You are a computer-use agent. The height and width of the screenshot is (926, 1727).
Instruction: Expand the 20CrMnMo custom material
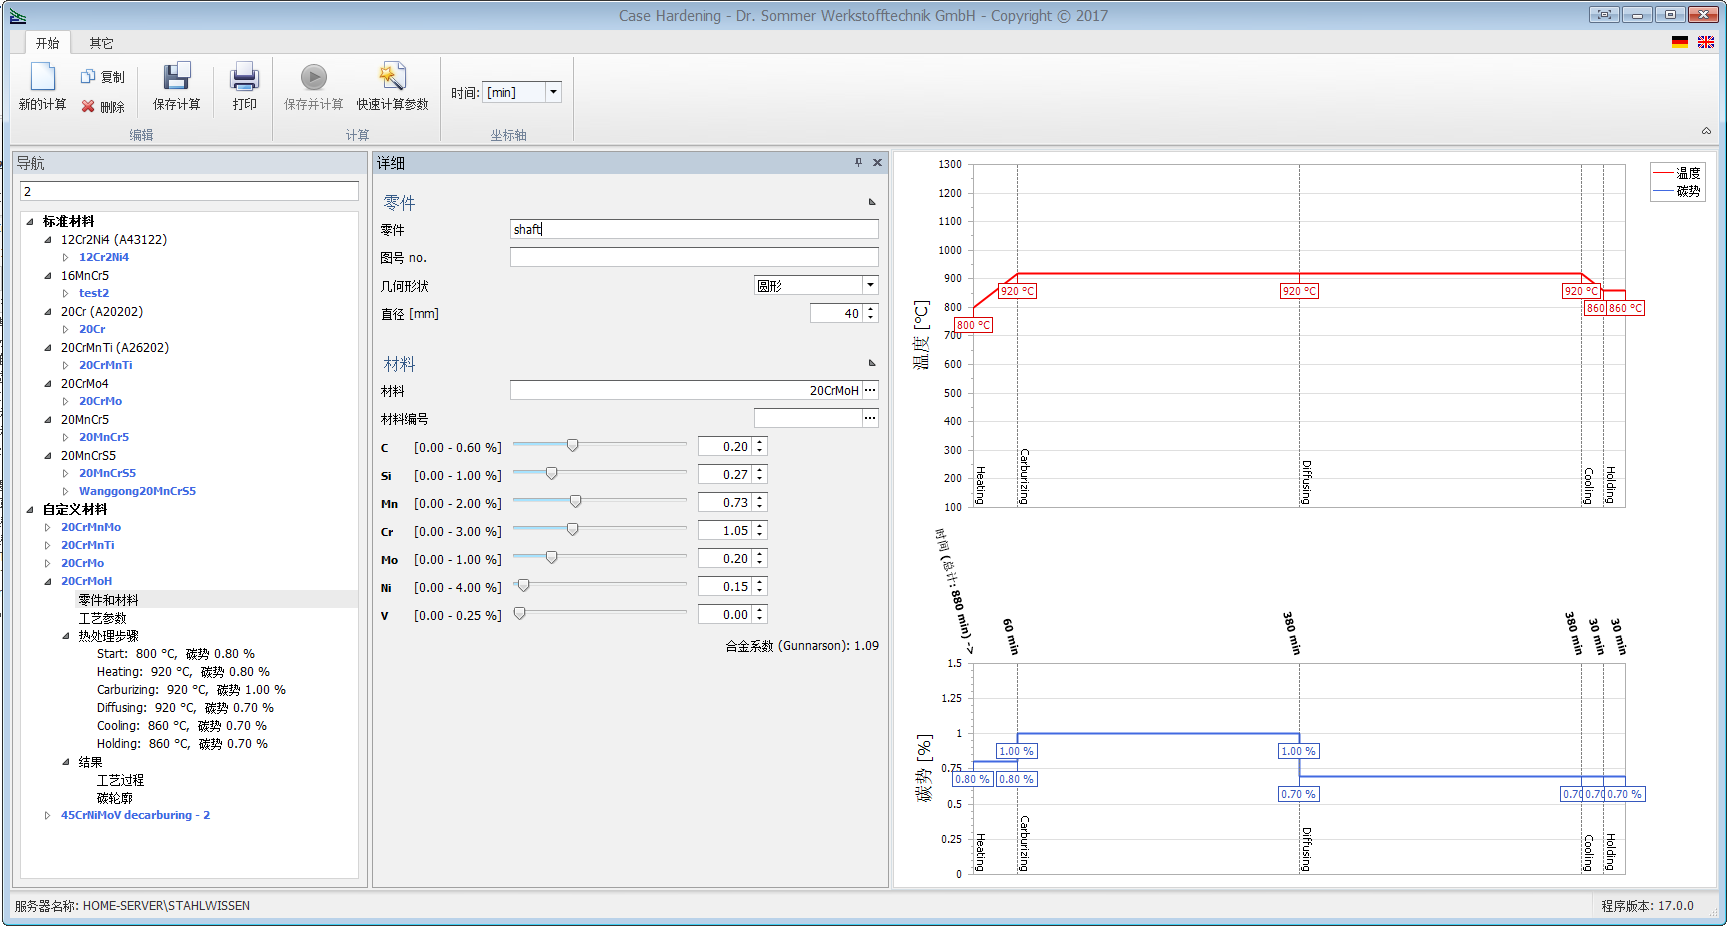pyautogui.click(x=48, y=527)
